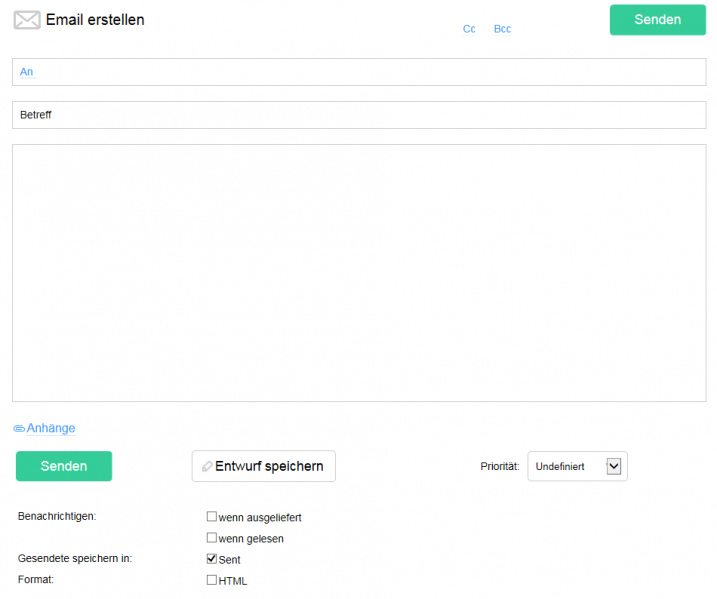Focus the An recipient input field

359,72
